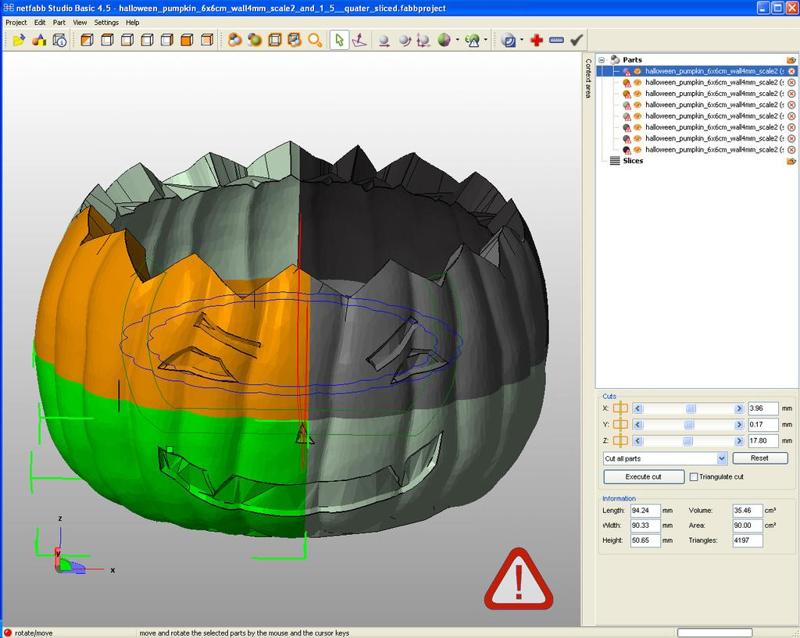
Task: Toggle visibility eye of the second pumpkin part
Action: tap(637, 83)
